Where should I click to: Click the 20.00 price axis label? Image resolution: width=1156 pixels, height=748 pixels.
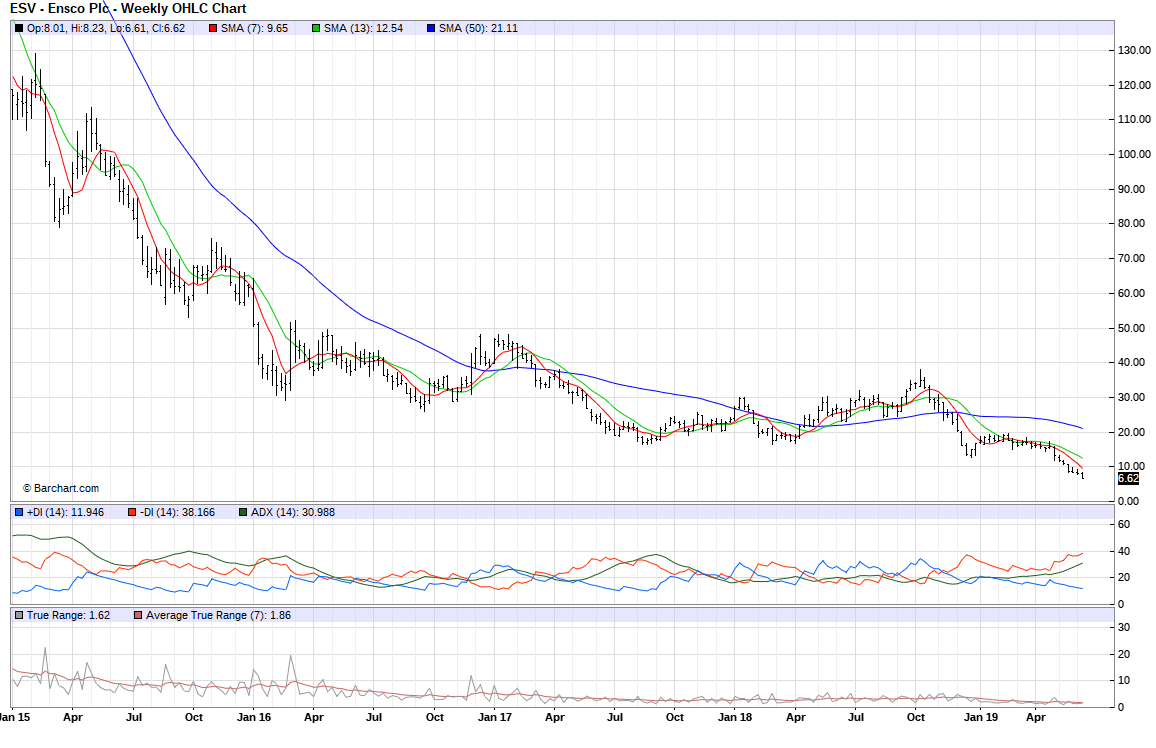click(1132, 432)
